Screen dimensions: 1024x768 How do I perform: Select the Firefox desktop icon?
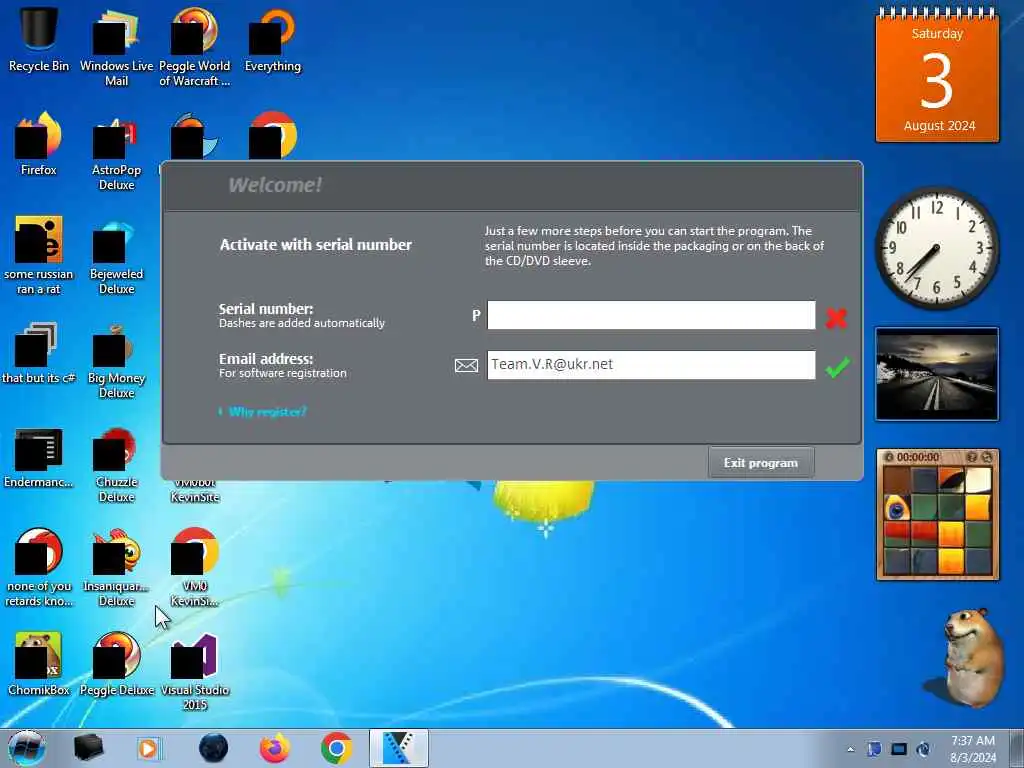point(39,144)
